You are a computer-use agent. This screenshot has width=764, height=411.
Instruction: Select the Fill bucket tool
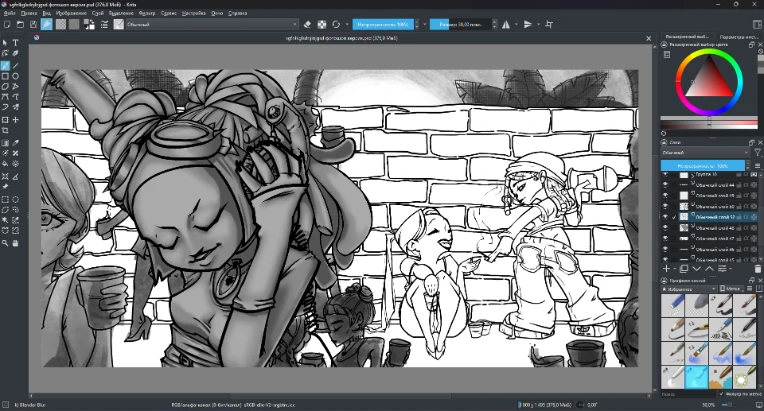(5, 164)
